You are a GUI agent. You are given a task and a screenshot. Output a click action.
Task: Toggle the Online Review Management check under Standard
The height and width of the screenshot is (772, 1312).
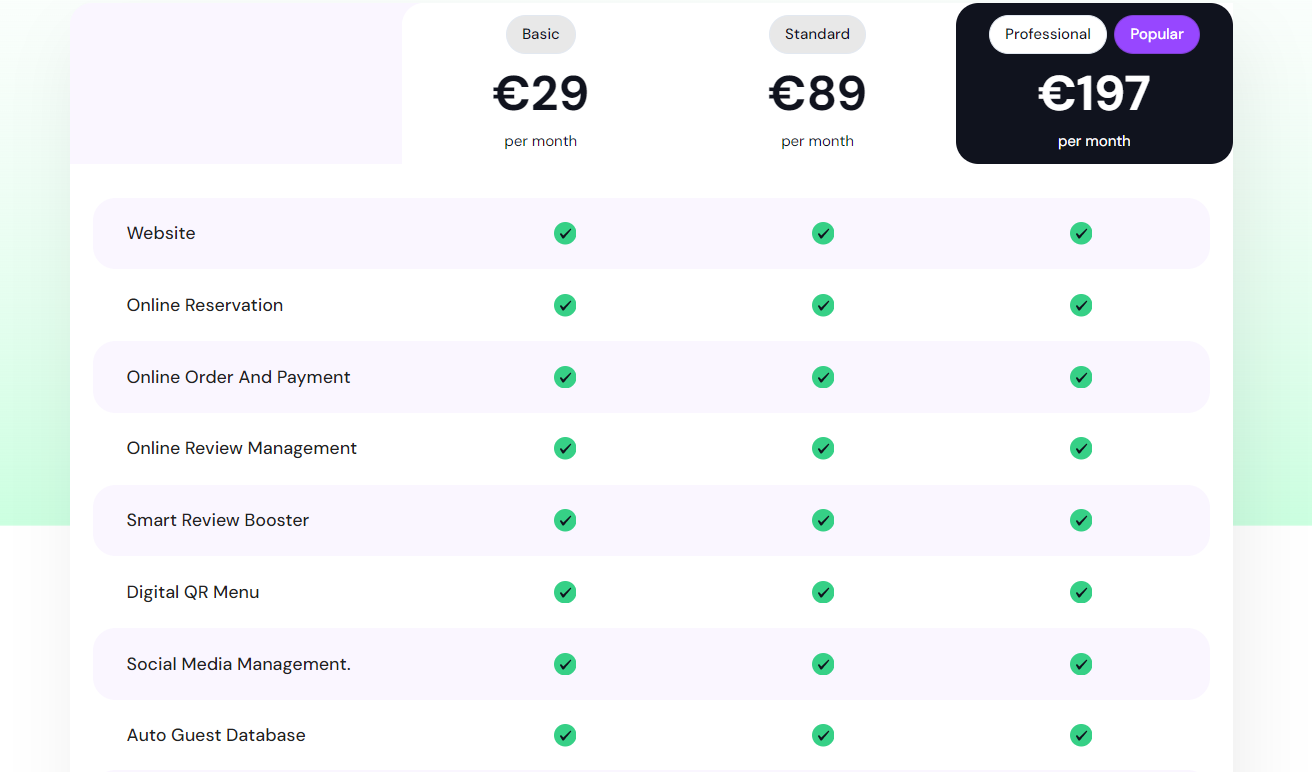(x=822, y=448)
